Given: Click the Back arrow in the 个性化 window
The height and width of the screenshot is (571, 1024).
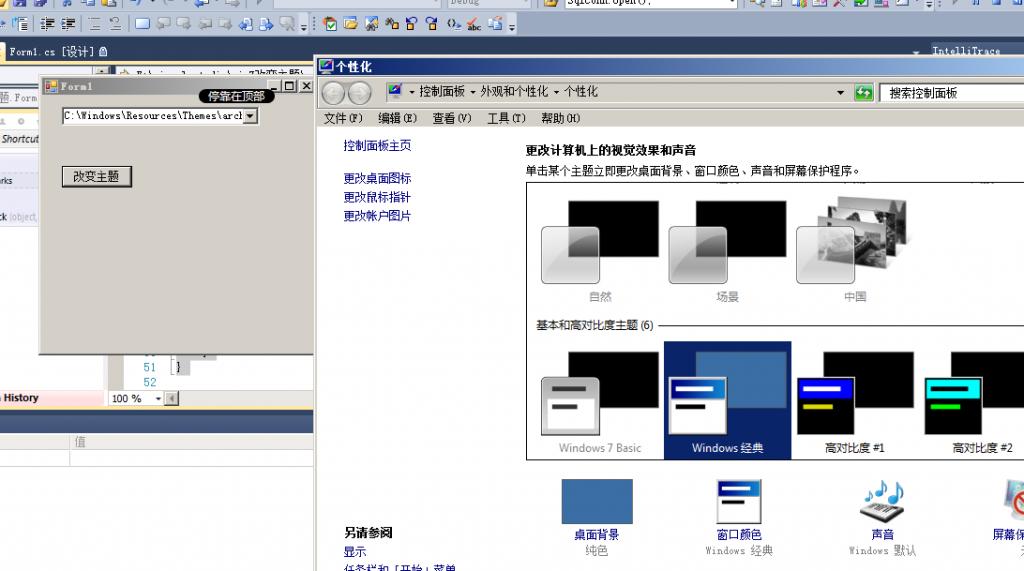Looking at the screenshot, I should click(333, 93).
